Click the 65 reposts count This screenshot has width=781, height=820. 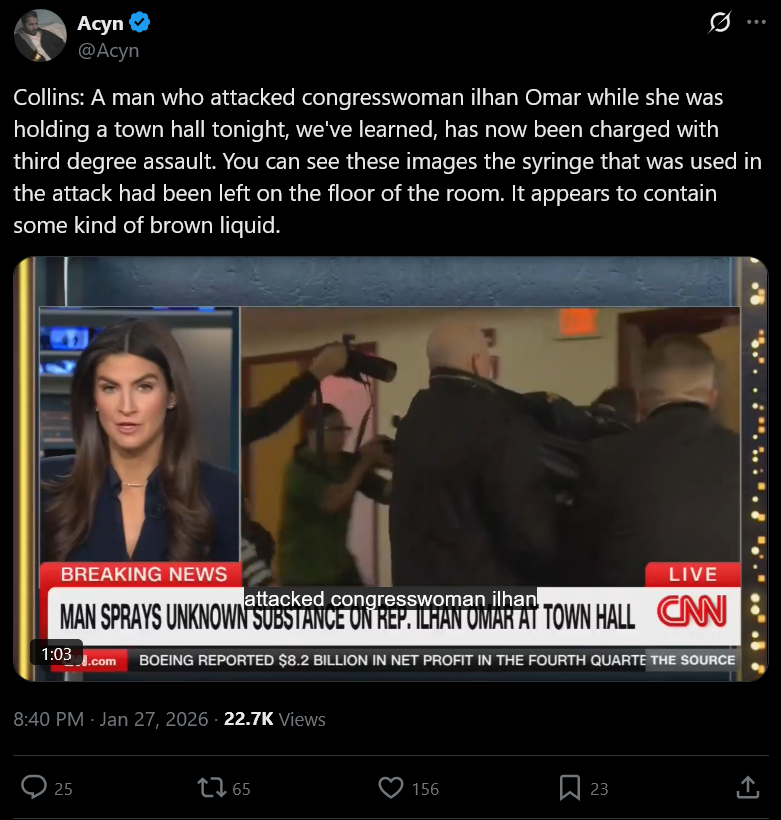[241, 789]
